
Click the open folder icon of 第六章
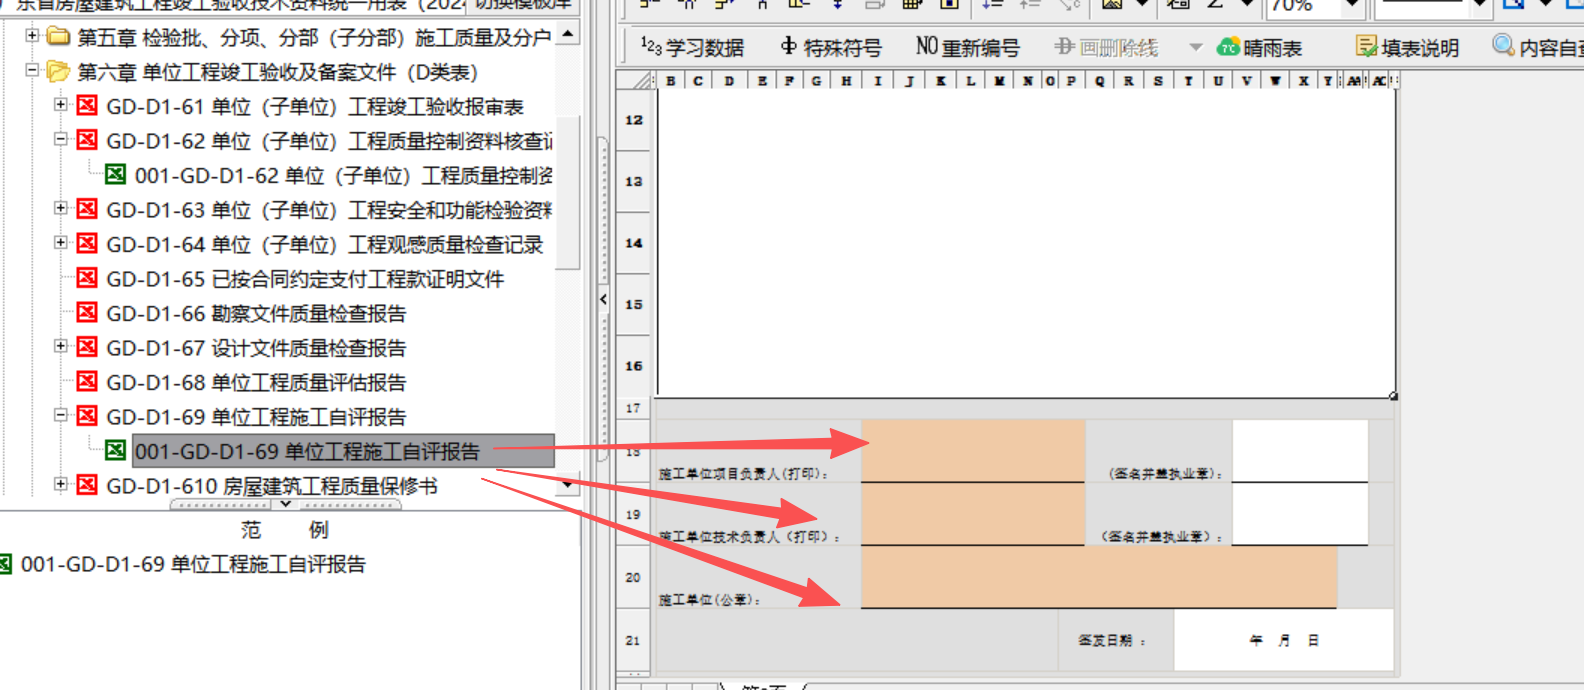pyautogui.click(x=59, y=72)
